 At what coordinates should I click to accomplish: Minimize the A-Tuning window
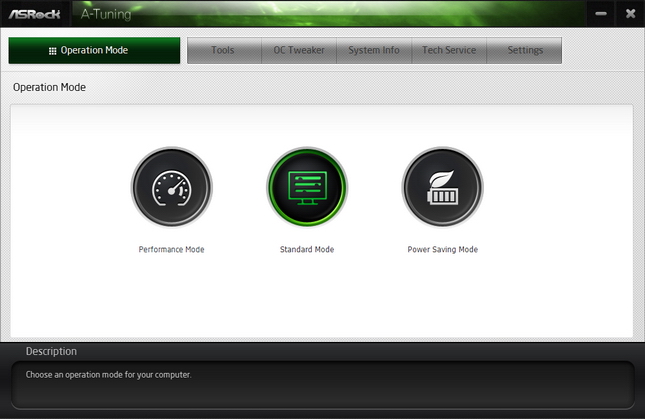click(x=599, y=14)
